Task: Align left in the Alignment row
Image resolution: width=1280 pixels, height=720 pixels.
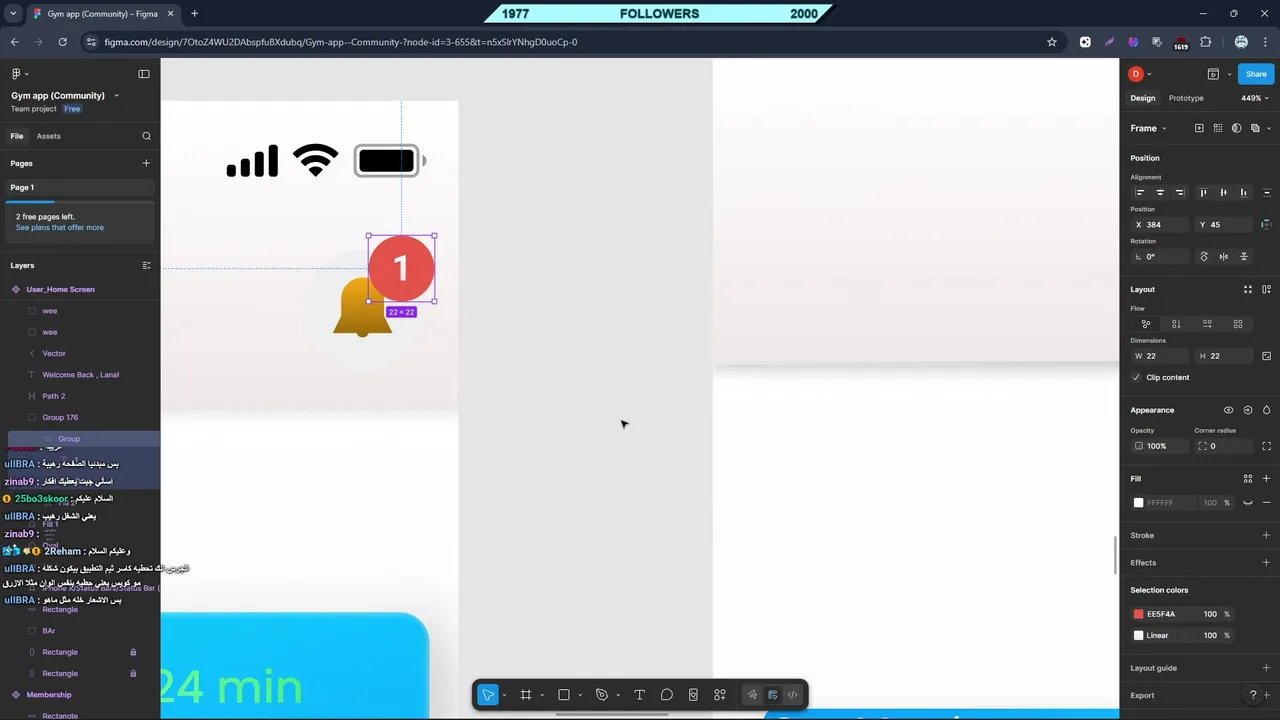Action: 1139,192
